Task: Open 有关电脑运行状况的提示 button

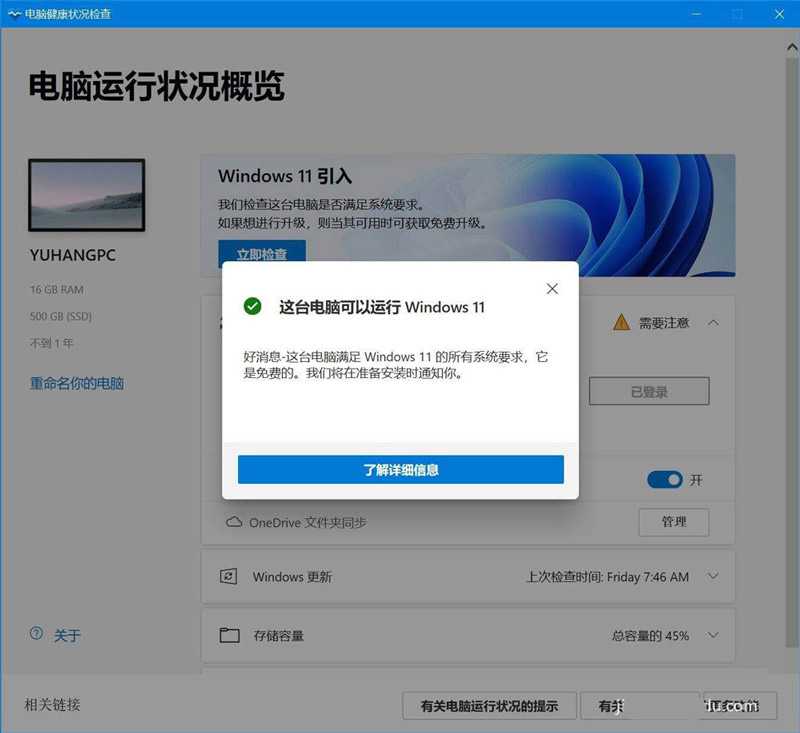Action: click(x=489, y=706)
